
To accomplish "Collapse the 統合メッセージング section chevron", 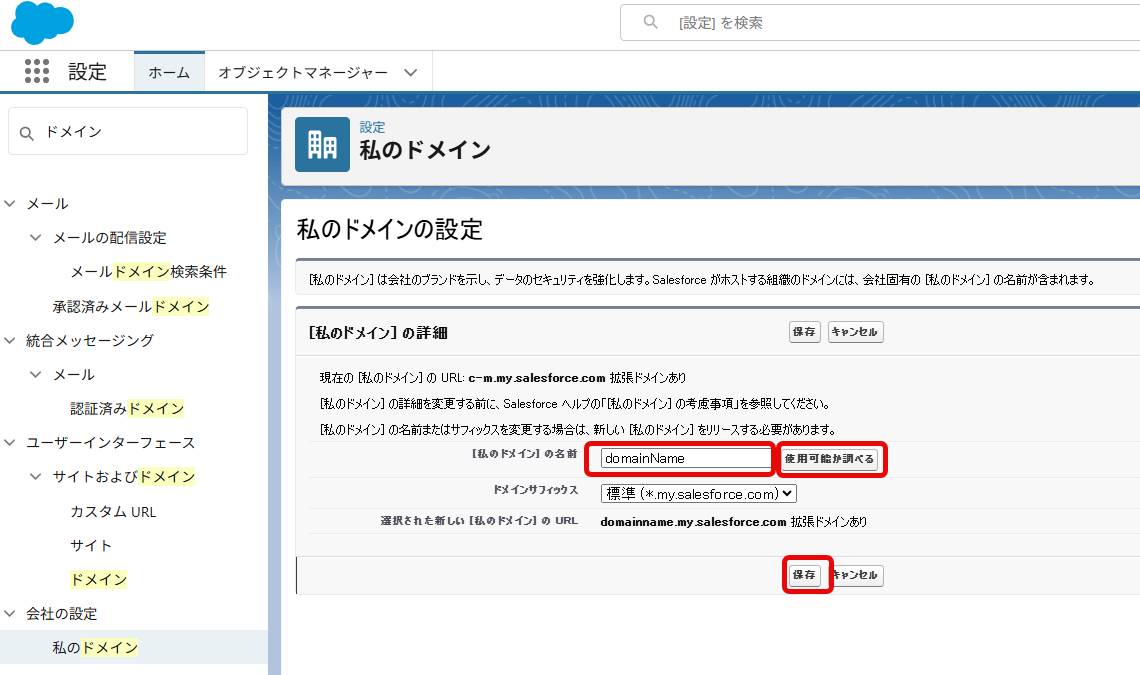I will (10, 340).
